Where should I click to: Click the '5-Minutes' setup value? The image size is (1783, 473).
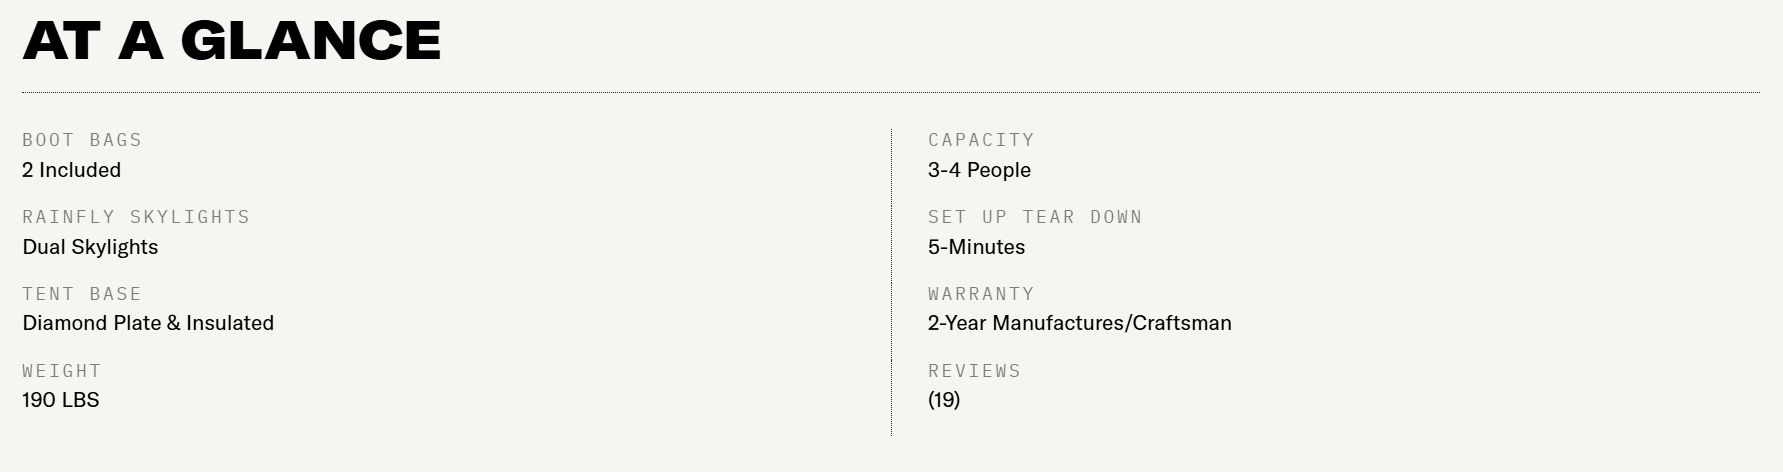click(976, 247)
